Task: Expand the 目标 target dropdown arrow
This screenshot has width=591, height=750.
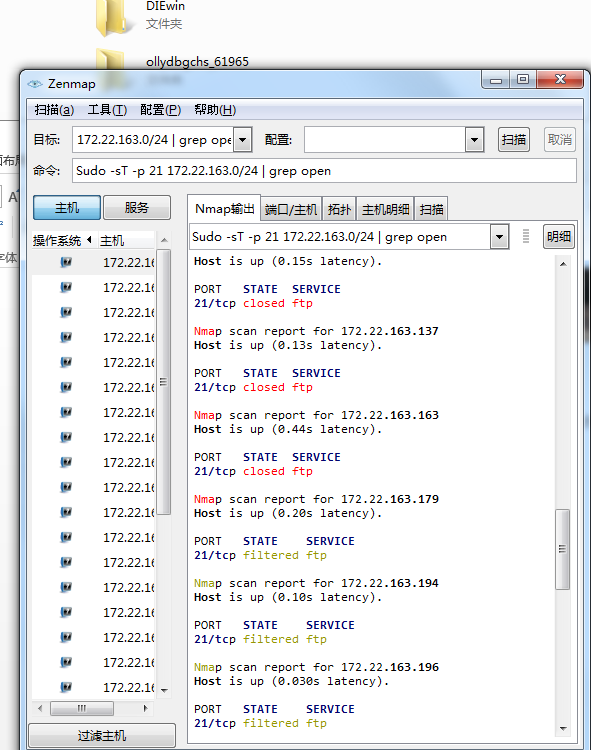Action: click(242, 140)
